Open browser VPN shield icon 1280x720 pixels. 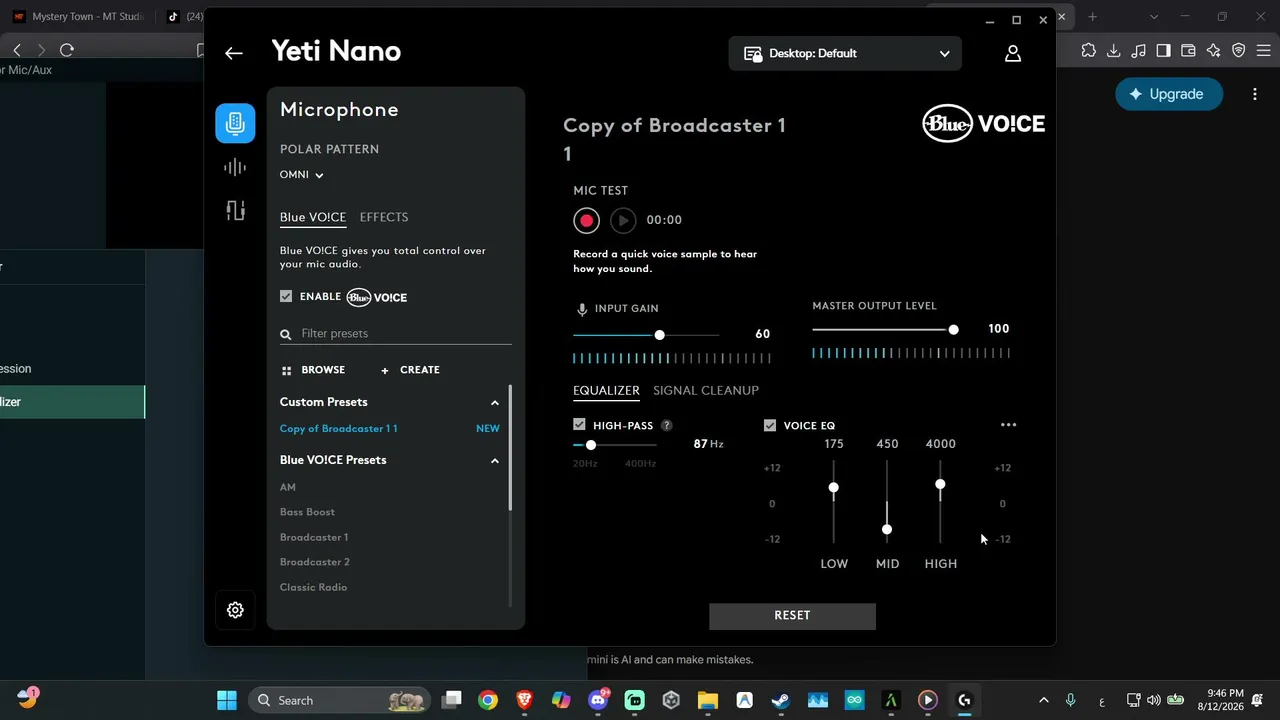(x=1239, y=50)
